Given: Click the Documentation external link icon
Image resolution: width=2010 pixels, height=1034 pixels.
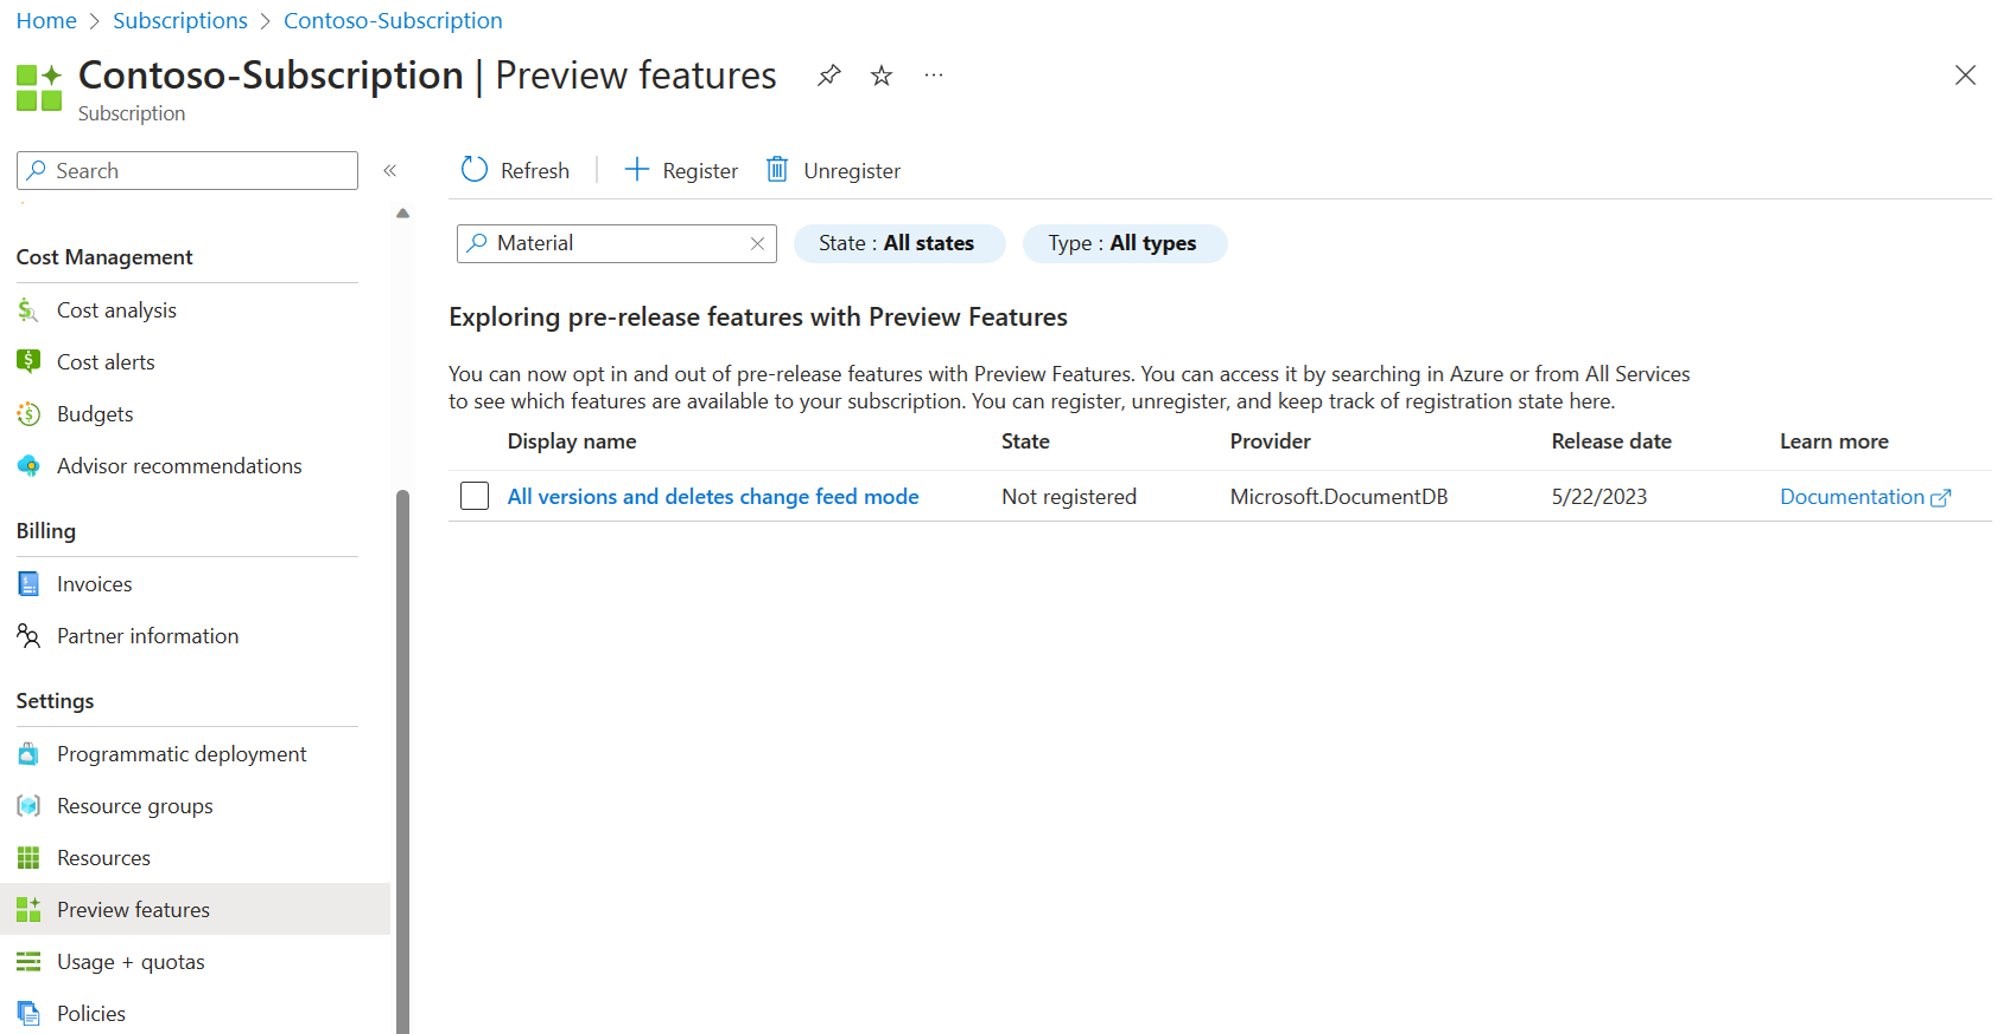Looking at the screenshot, I should pos(1940,498).
